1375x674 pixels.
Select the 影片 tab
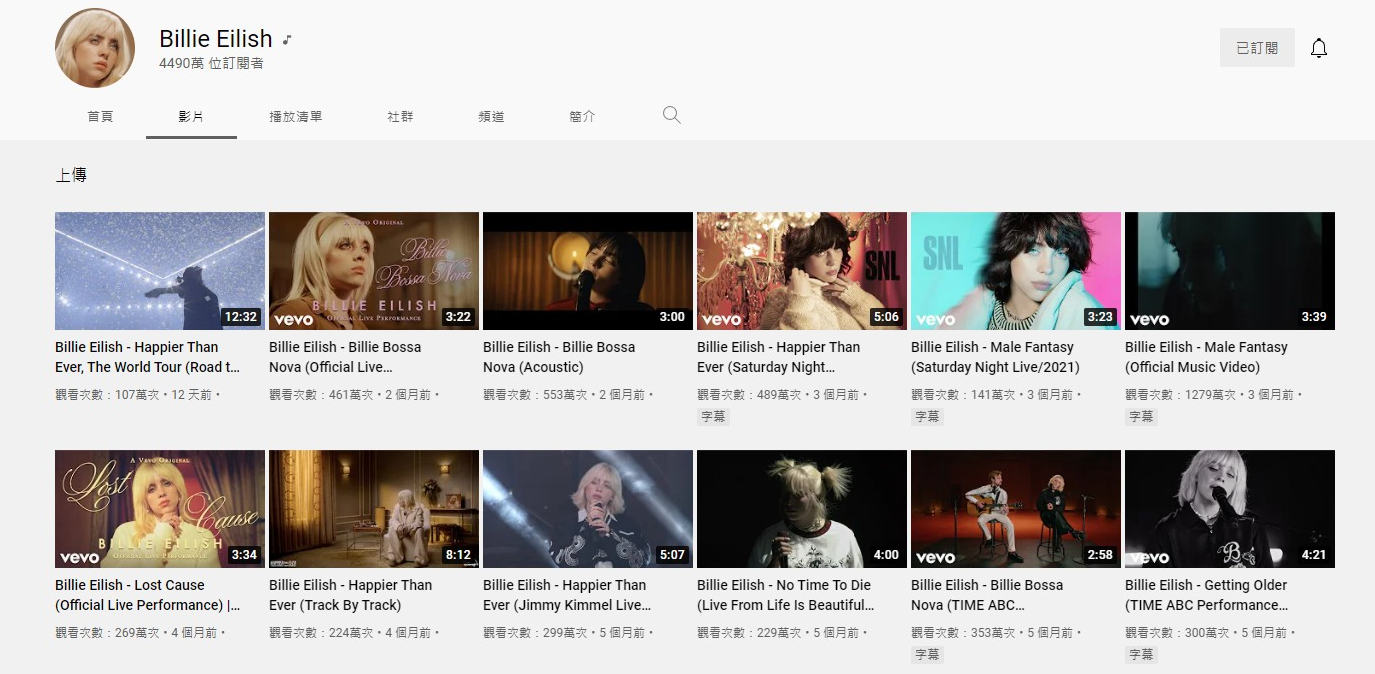click(x=191, y=117)
